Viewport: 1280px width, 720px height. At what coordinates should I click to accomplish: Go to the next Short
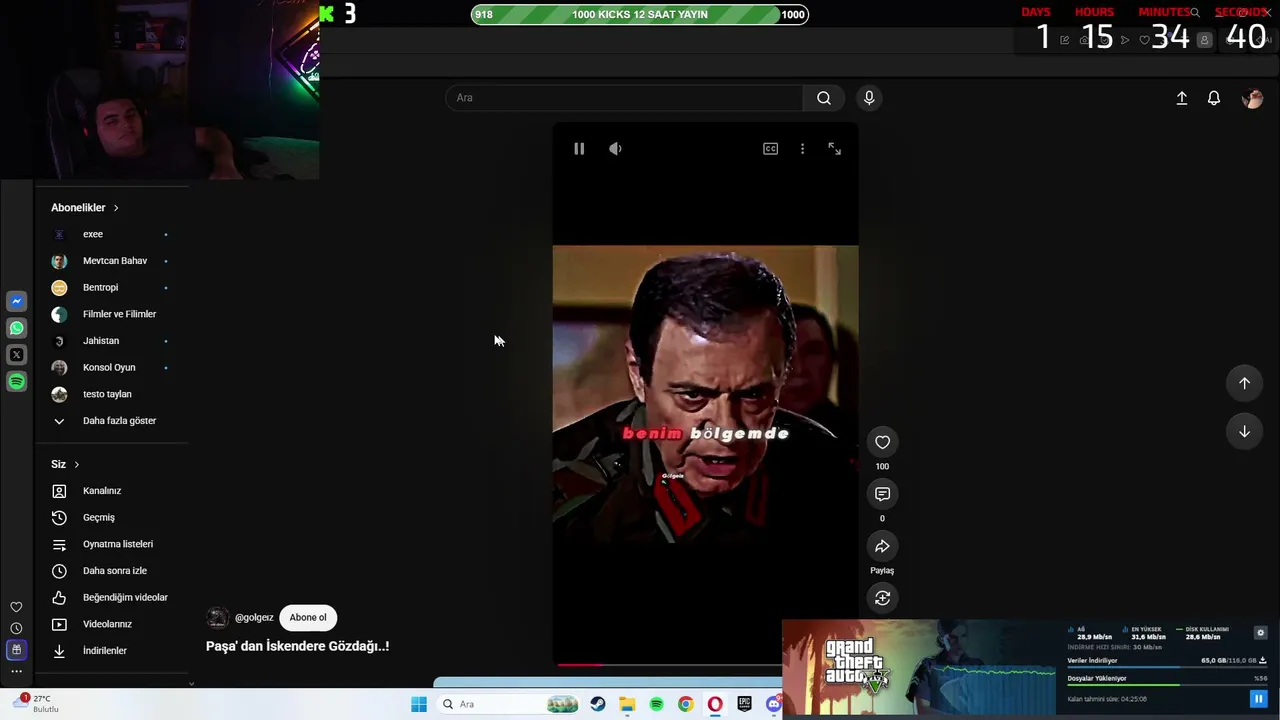(x=1244, y=431)
